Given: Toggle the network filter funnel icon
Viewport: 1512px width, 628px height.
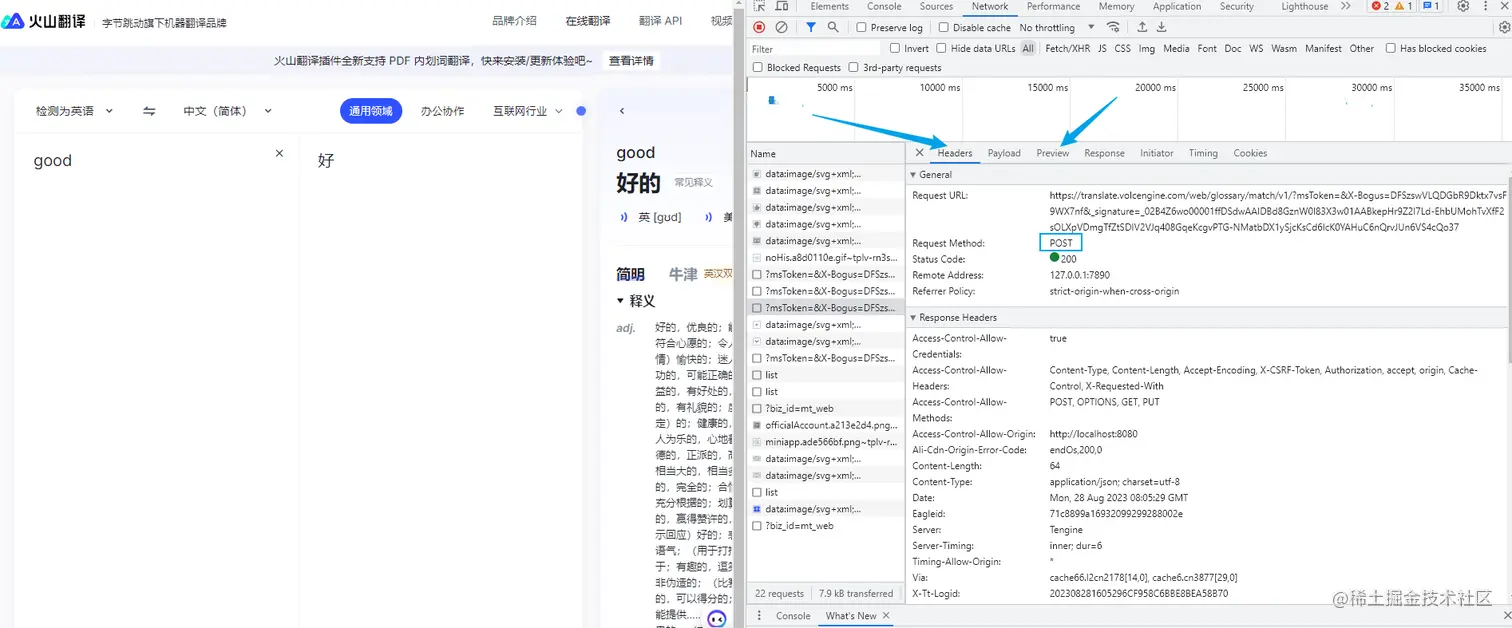Looking at the screenshot, I should pos(811,28).
